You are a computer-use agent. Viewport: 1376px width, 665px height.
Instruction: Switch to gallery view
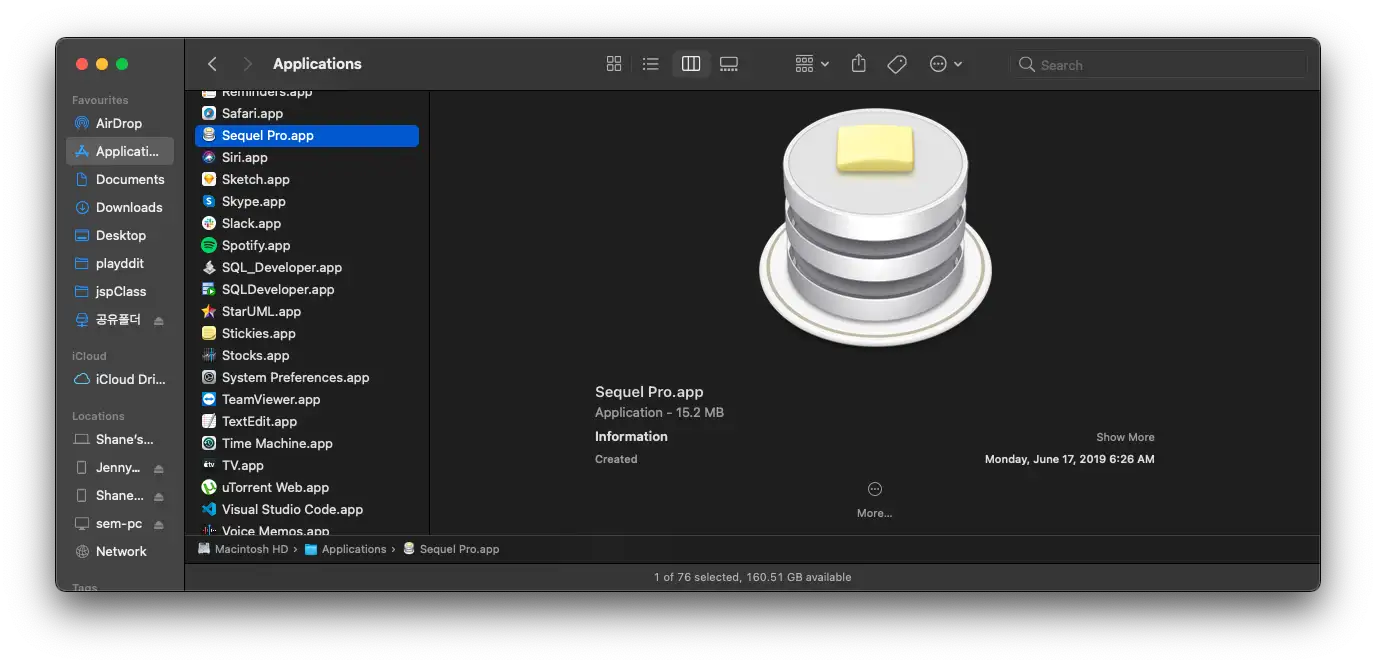(729, 64)
